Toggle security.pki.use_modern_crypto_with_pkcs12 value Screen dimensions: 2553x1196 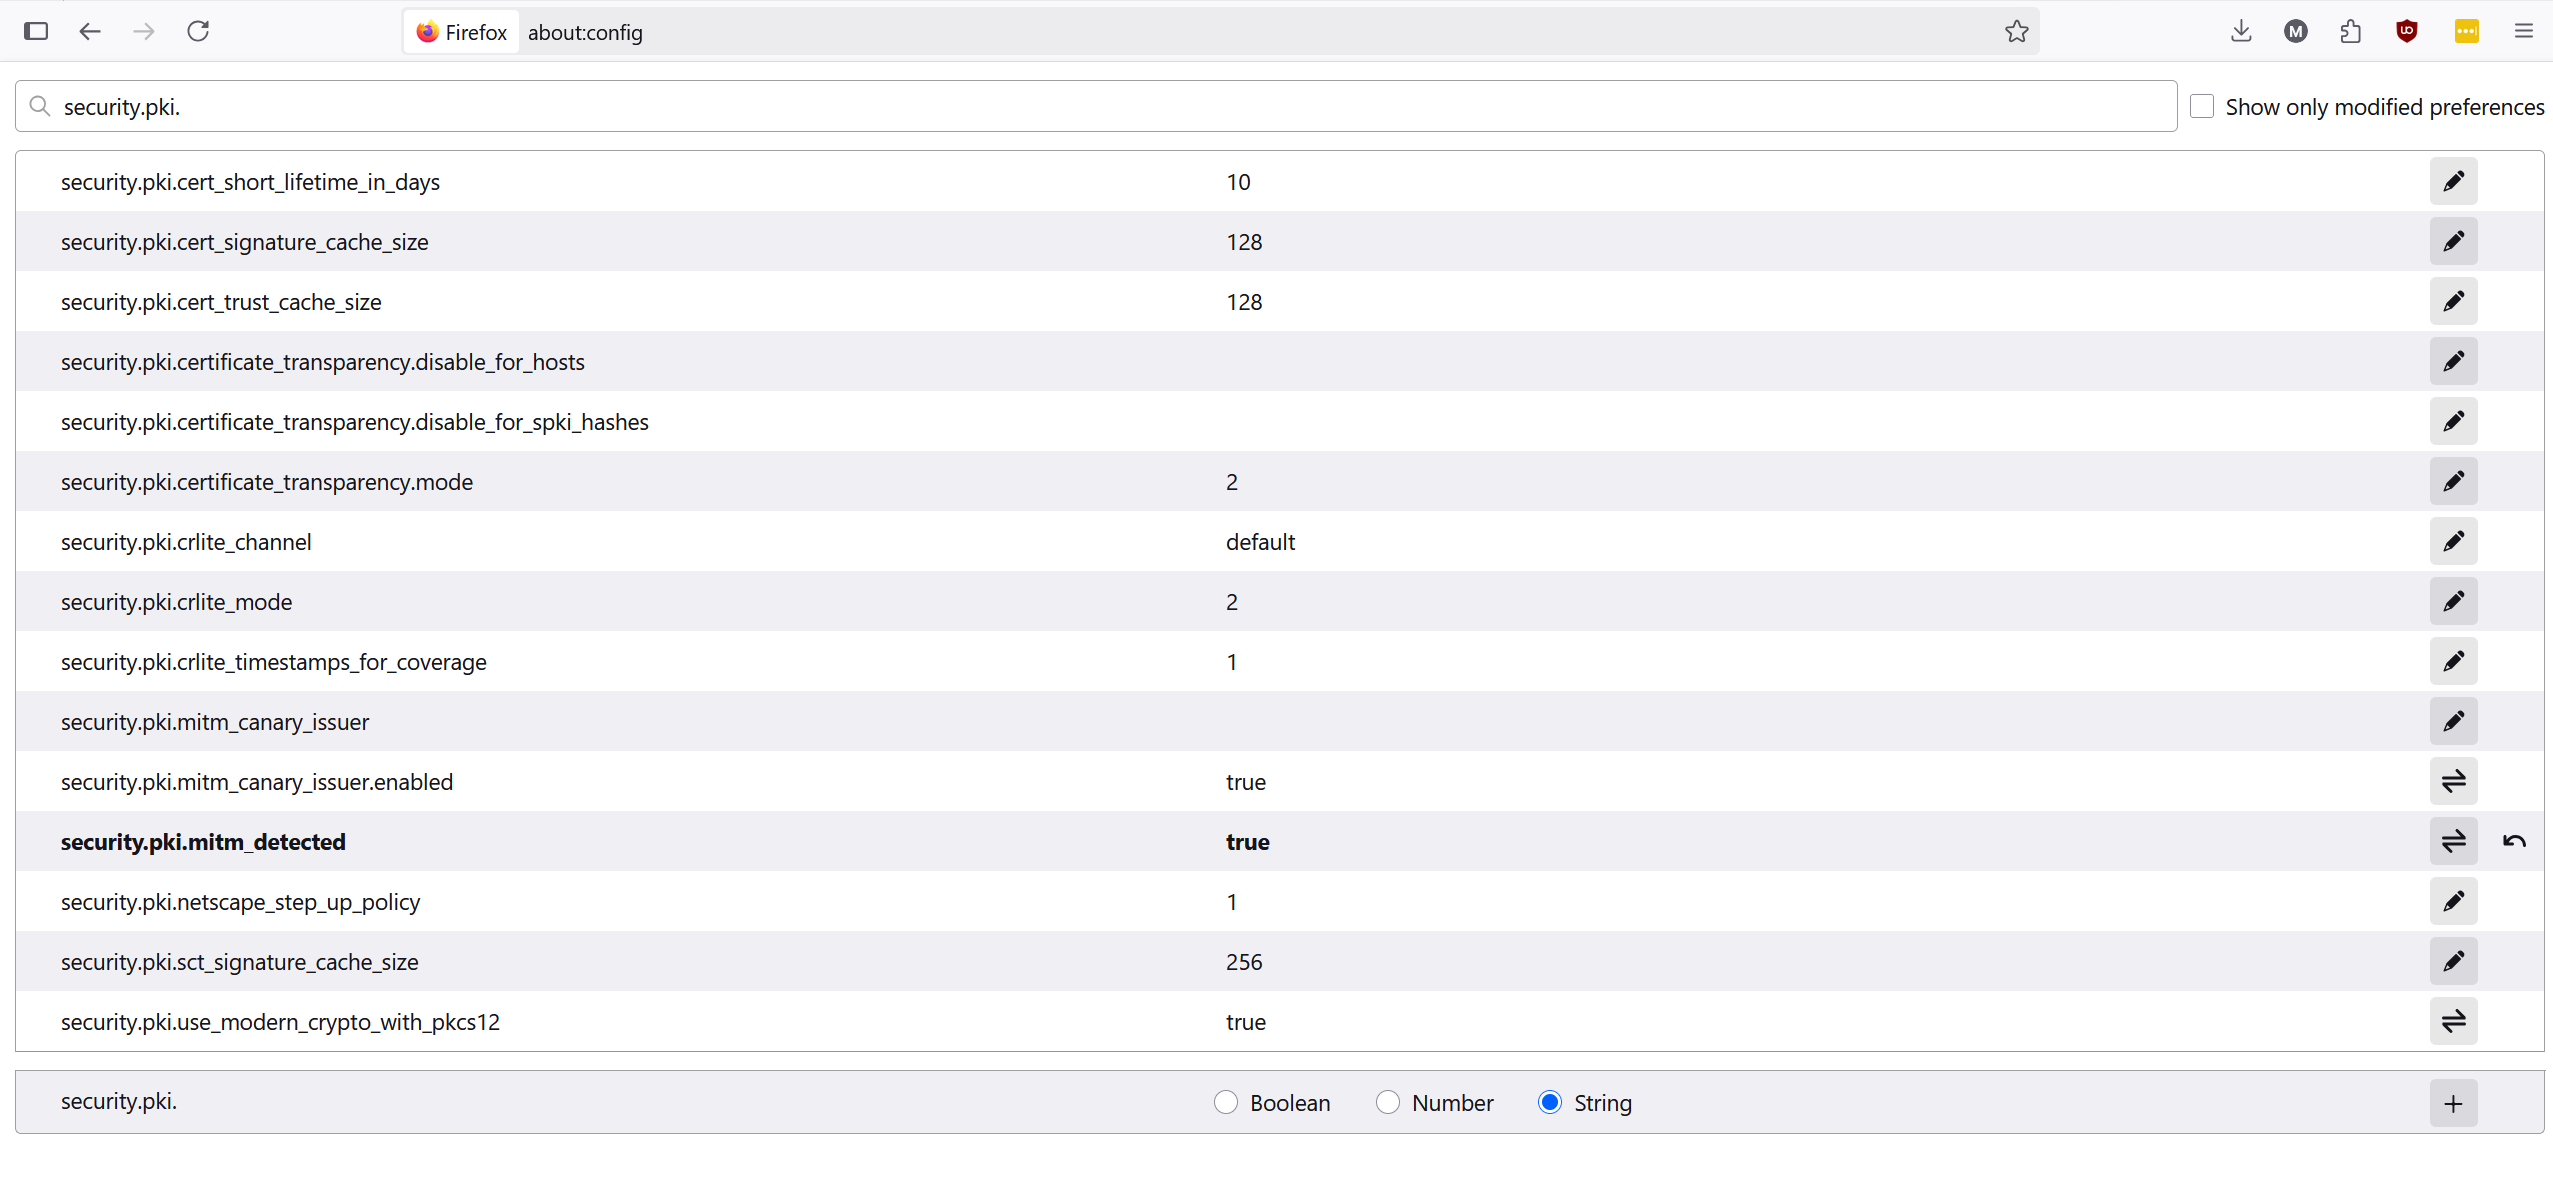pyautogui.click(x=2454, y=1021)
